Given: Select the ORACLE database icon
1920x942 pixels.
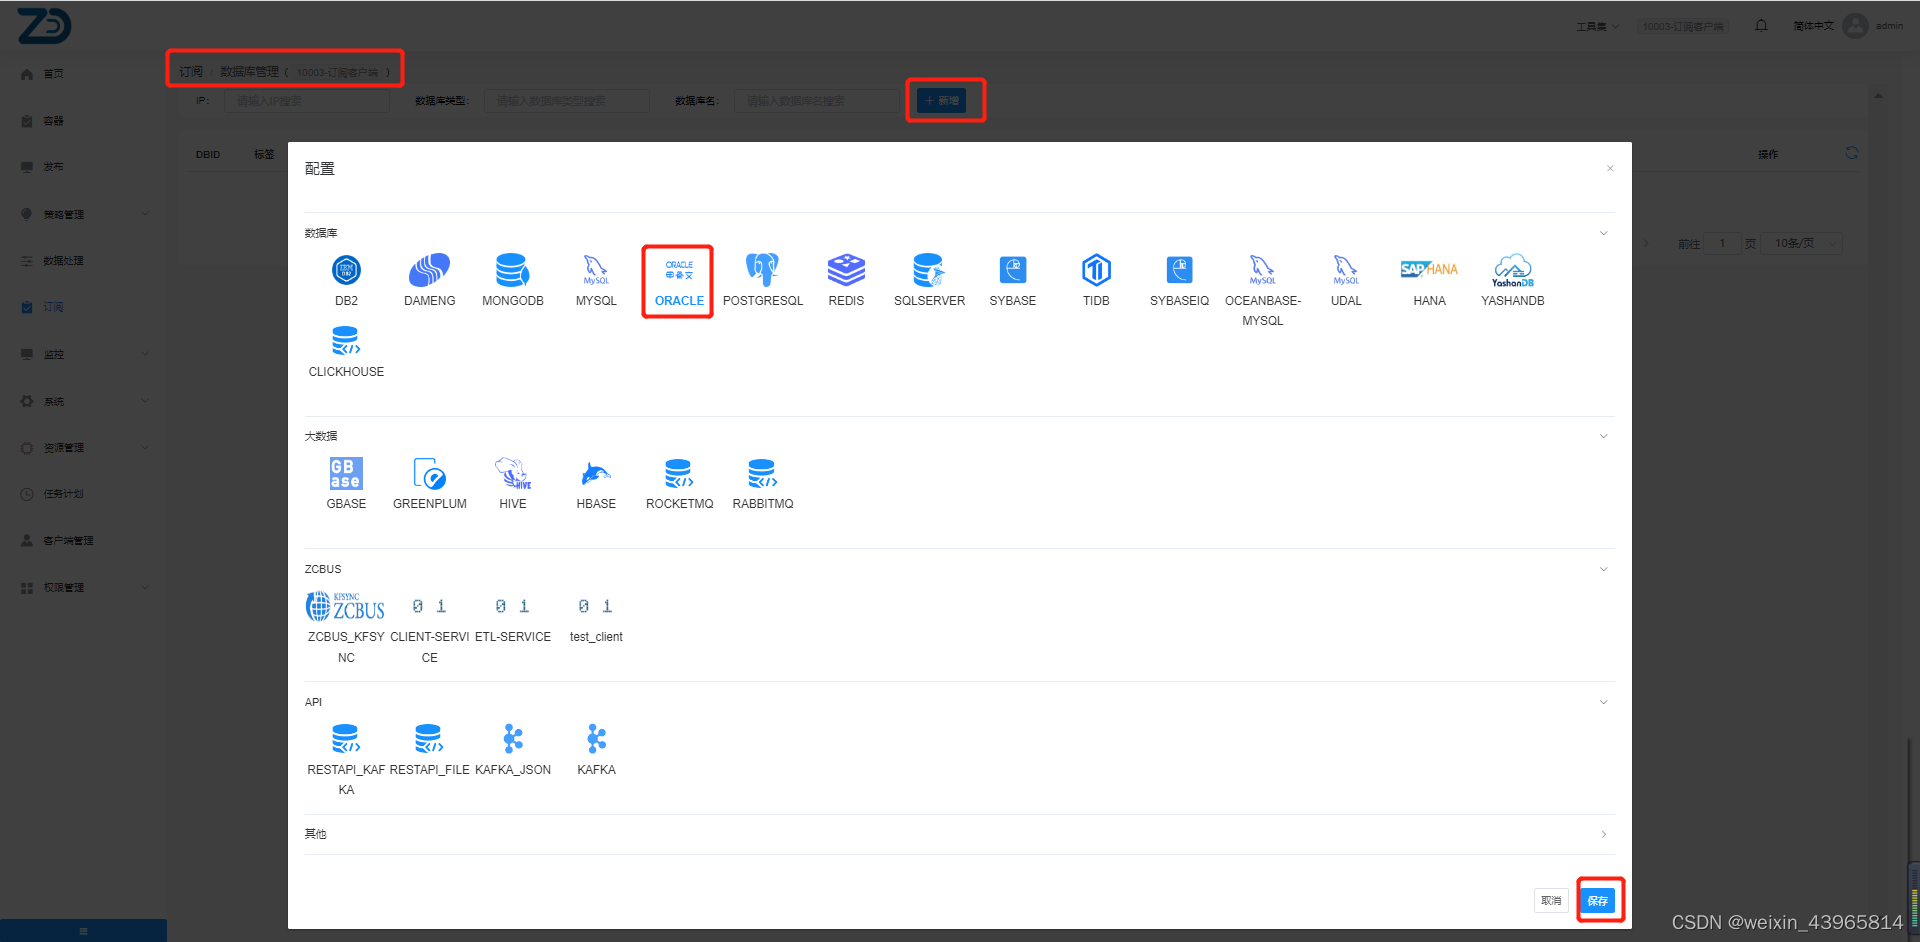Looking at the screenshot, I should coord(679,270).
